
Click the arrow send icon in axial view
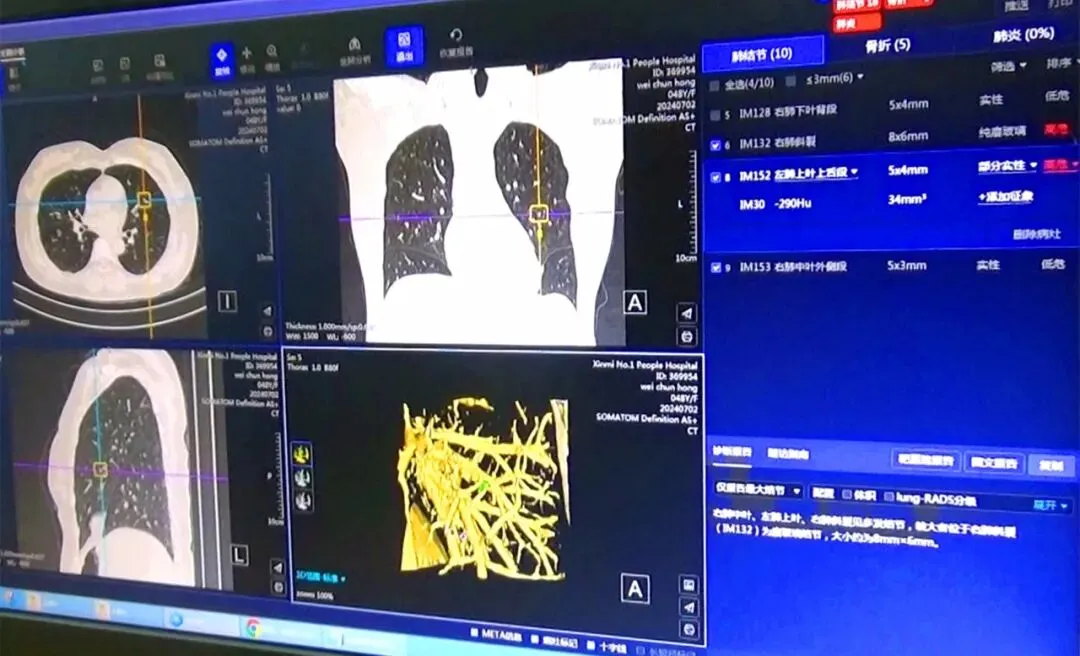tap(267, 311)
